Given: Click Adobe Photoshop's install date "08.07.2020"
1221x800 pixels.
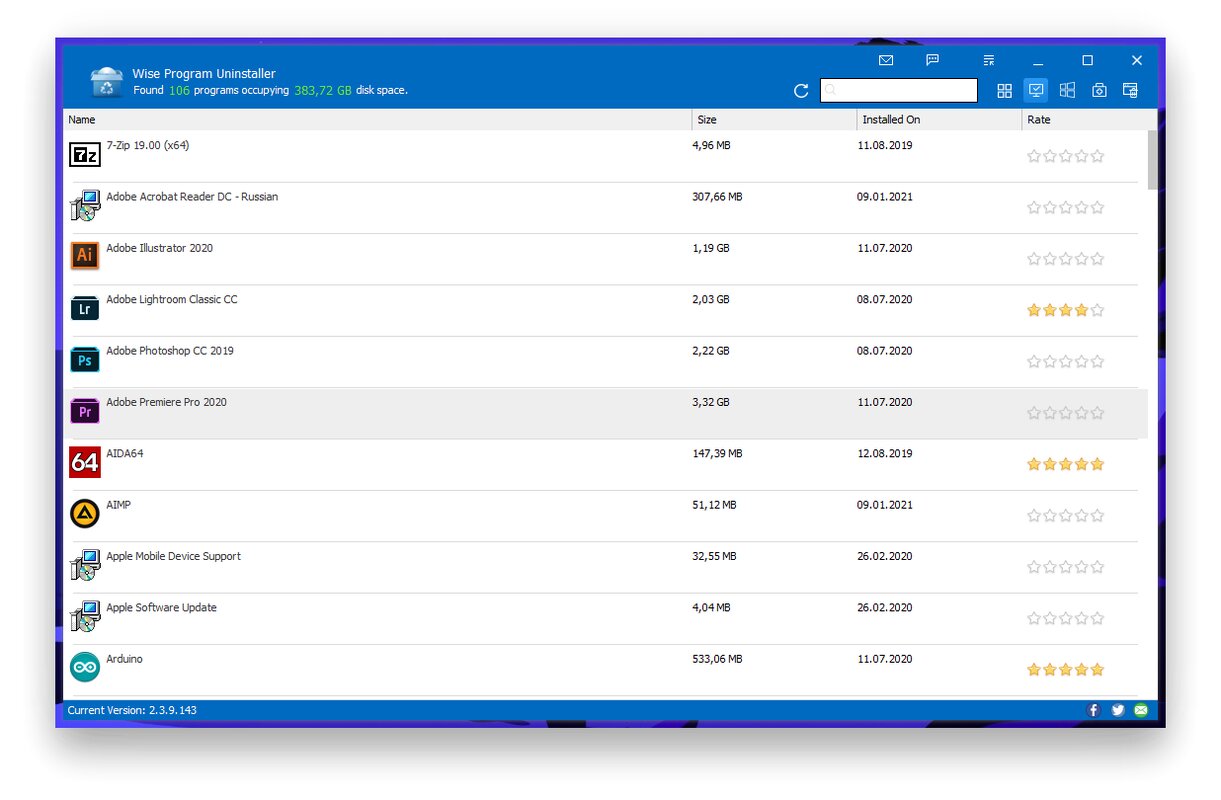Looking at the screenshot, I should (885, 351).
